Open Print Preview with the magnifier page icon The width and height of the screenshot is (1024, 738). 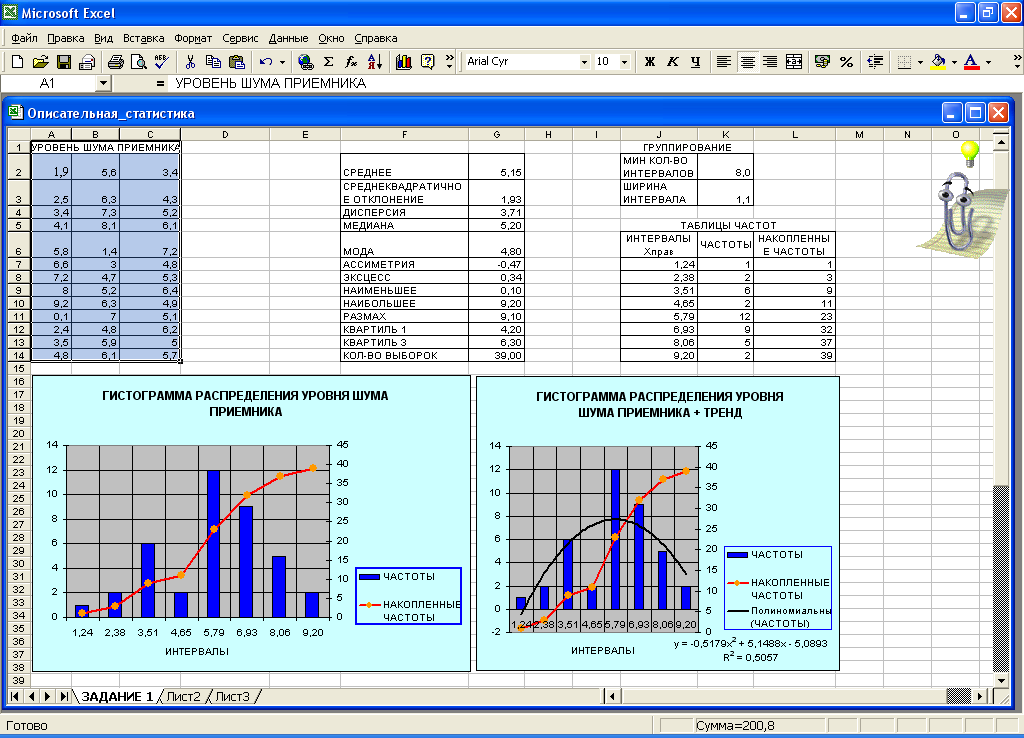138,61
